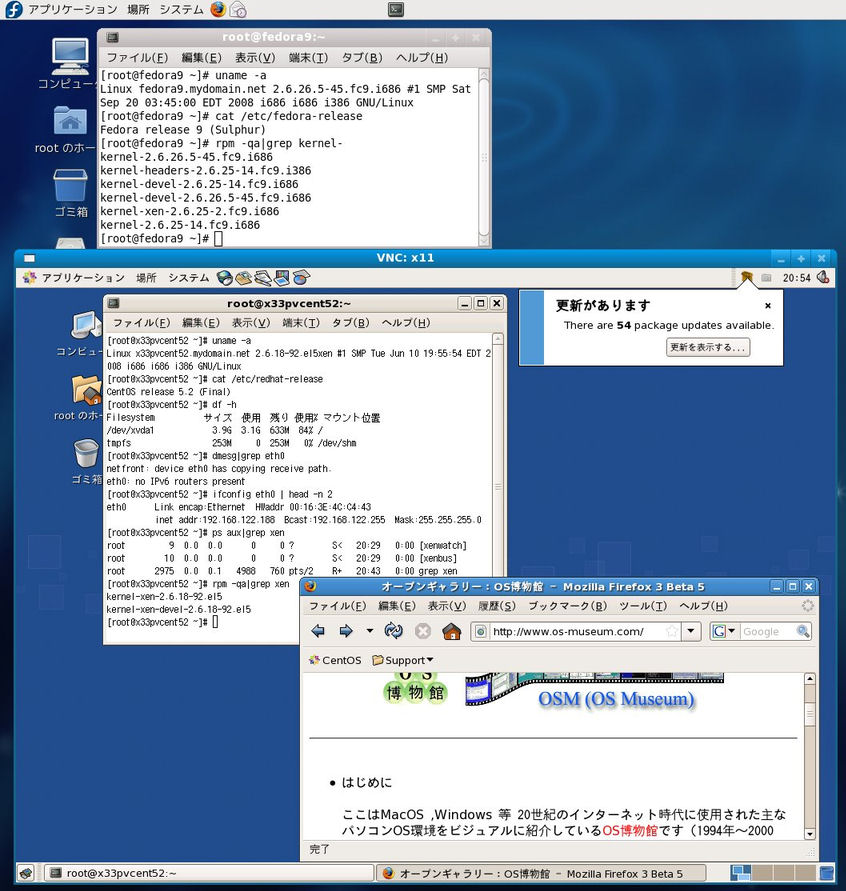Click the site identity icon in the address bar
Viewport: 846px width, 891px height.
point(481,631)
